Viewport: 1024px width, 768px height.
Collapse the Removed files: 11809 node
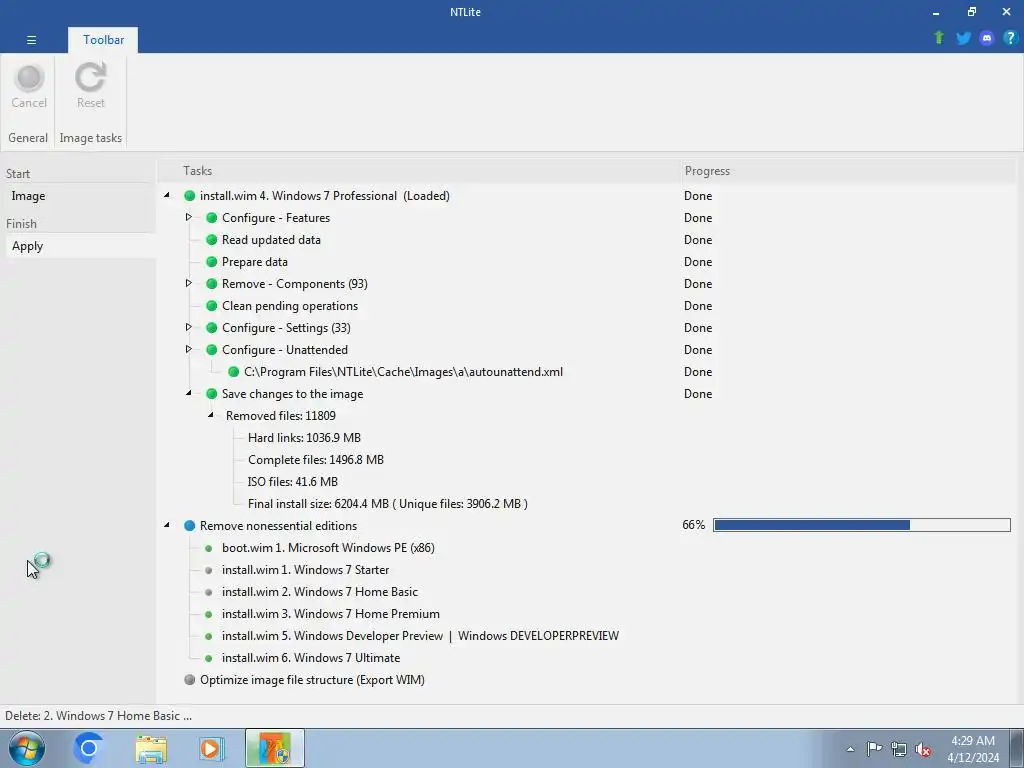pyautogui.click(x=211, y=415)
